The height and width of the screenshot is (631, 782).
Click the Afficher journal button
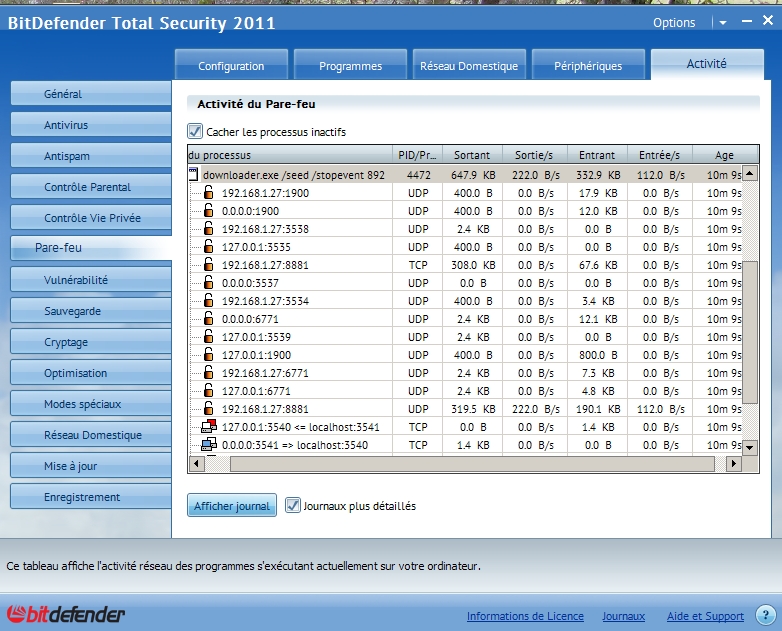(x=232, y=505)
